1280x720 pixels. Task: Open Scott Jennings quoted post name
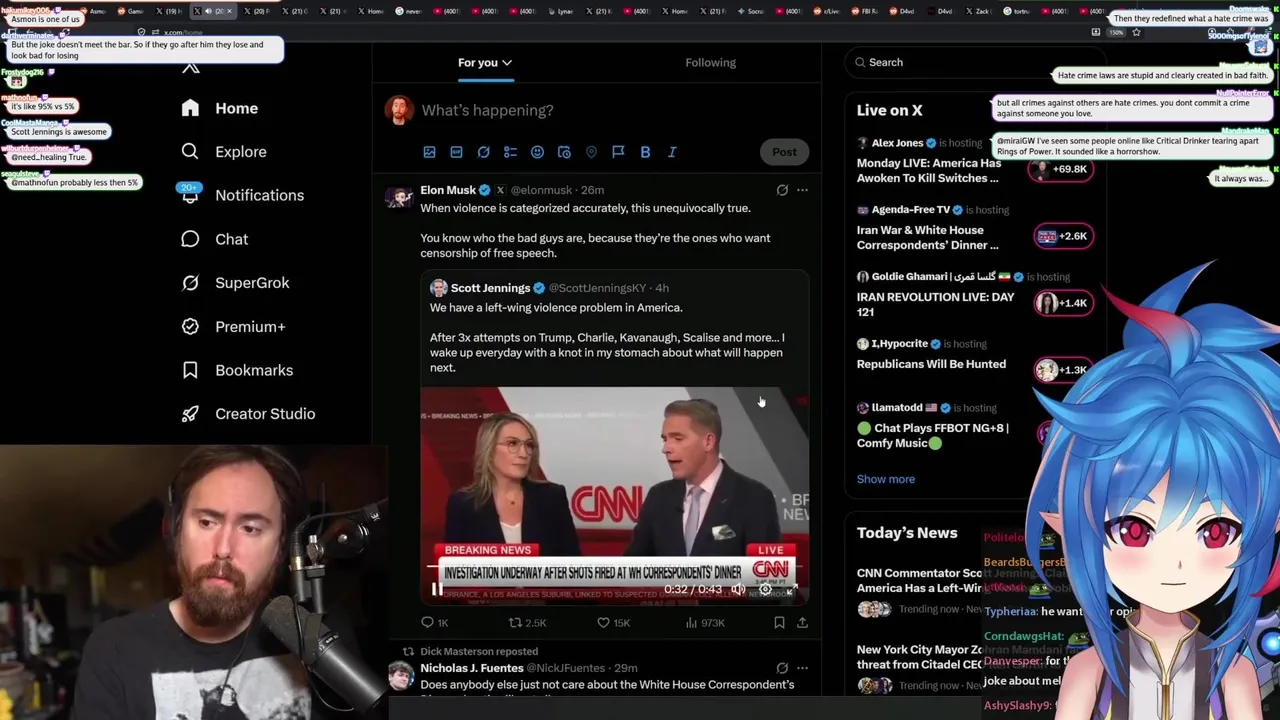click(x=490, y=288)
